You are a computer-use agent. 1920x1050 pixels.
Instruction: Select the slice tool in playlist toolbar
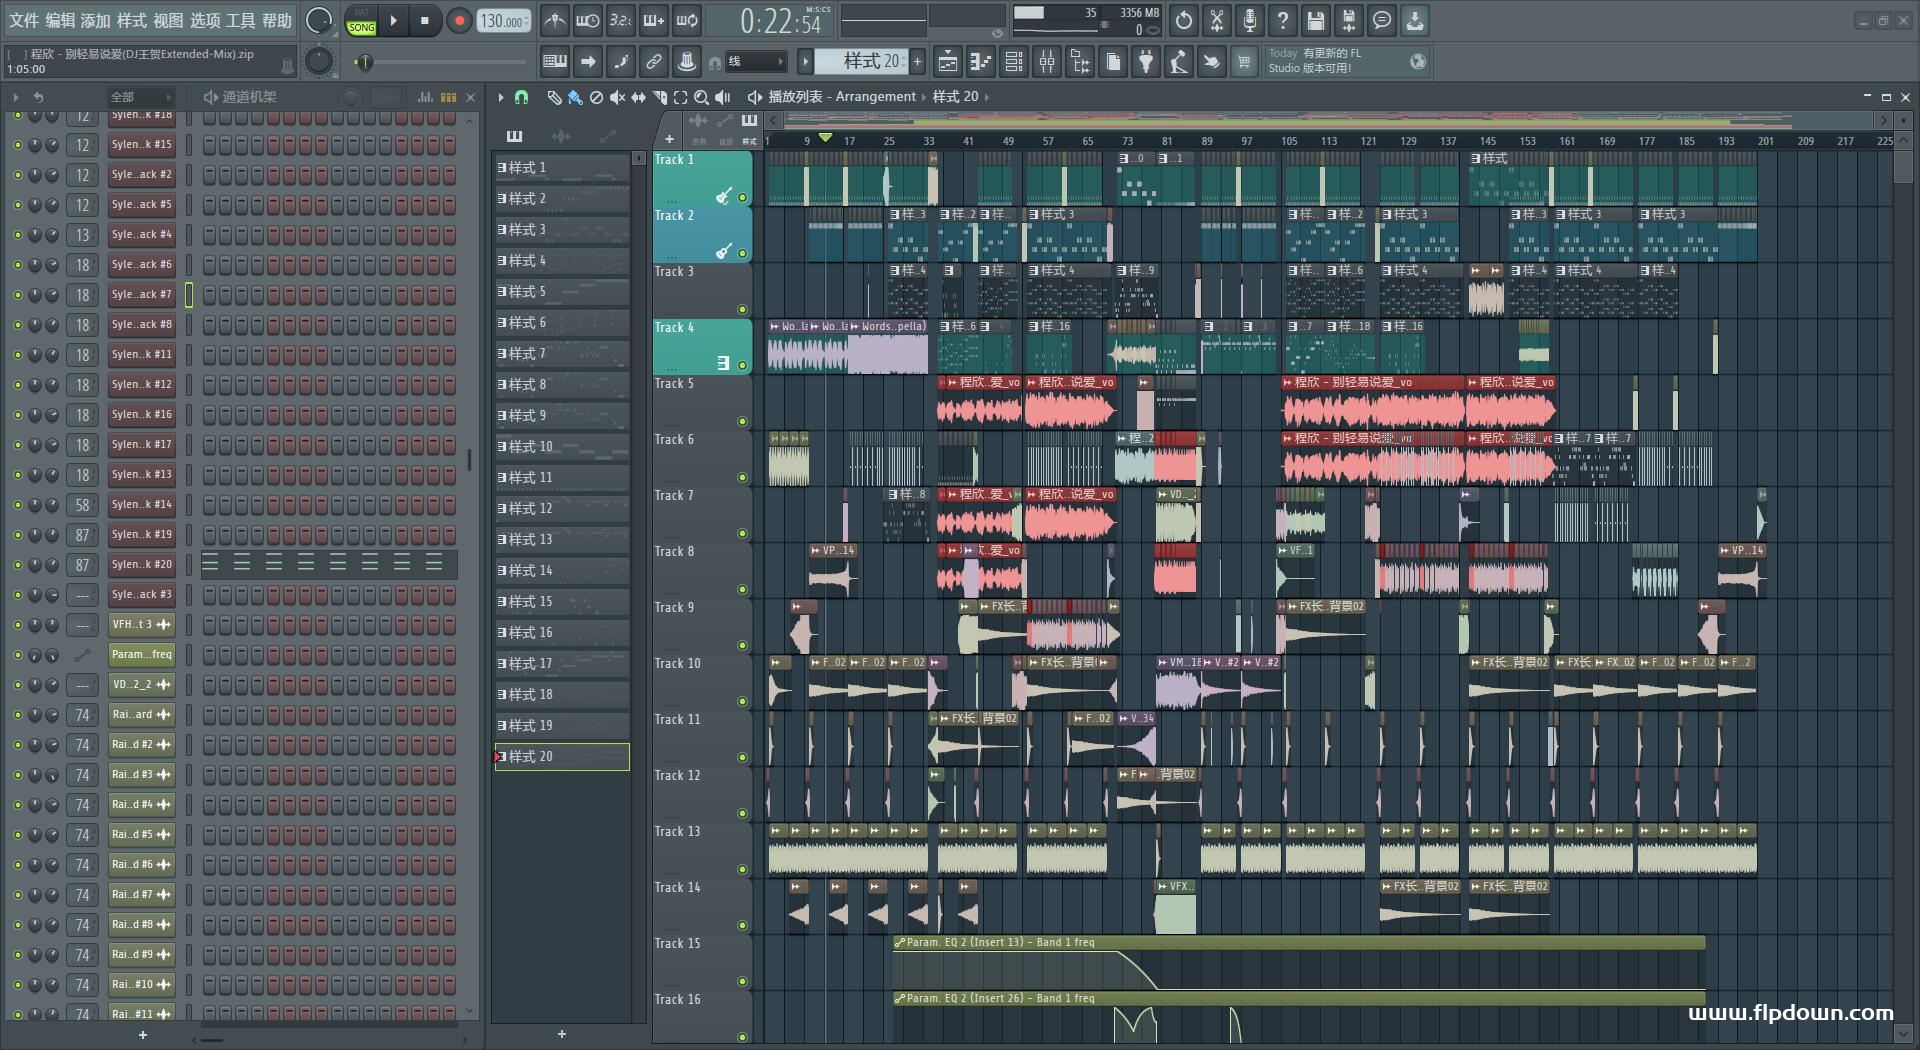(659, 97)
